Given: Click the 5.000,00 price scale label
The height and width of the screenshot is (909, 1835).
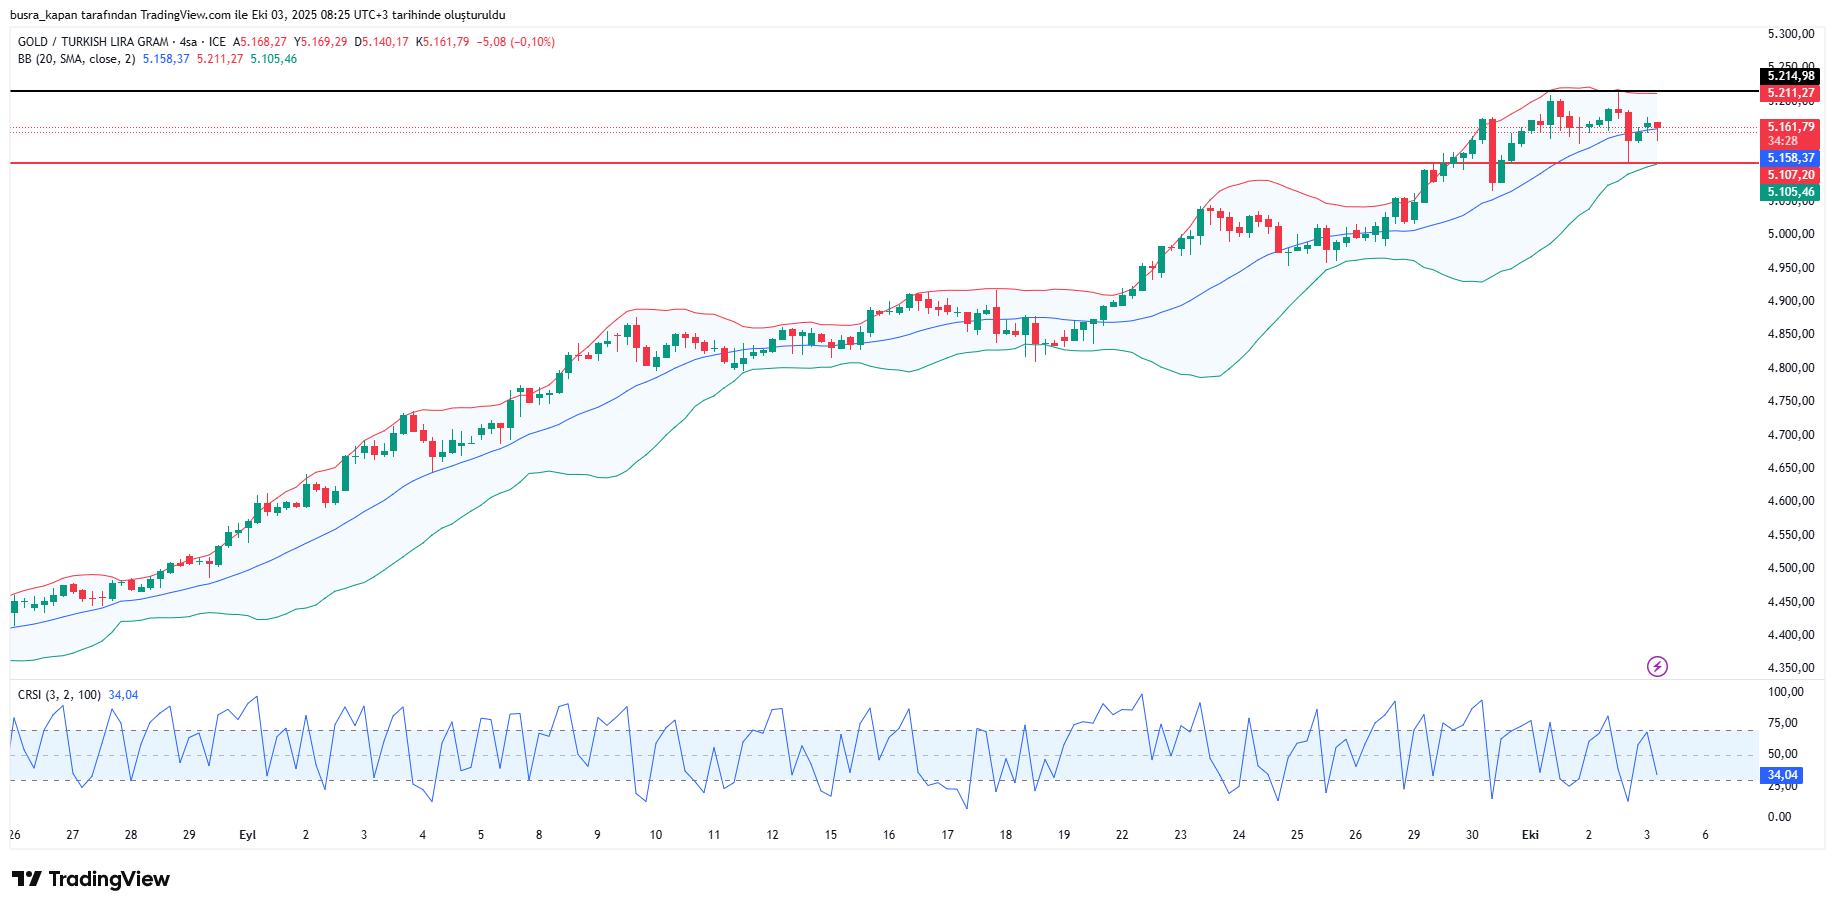Looking at the screenshot, I should [x=1790, y=234].
